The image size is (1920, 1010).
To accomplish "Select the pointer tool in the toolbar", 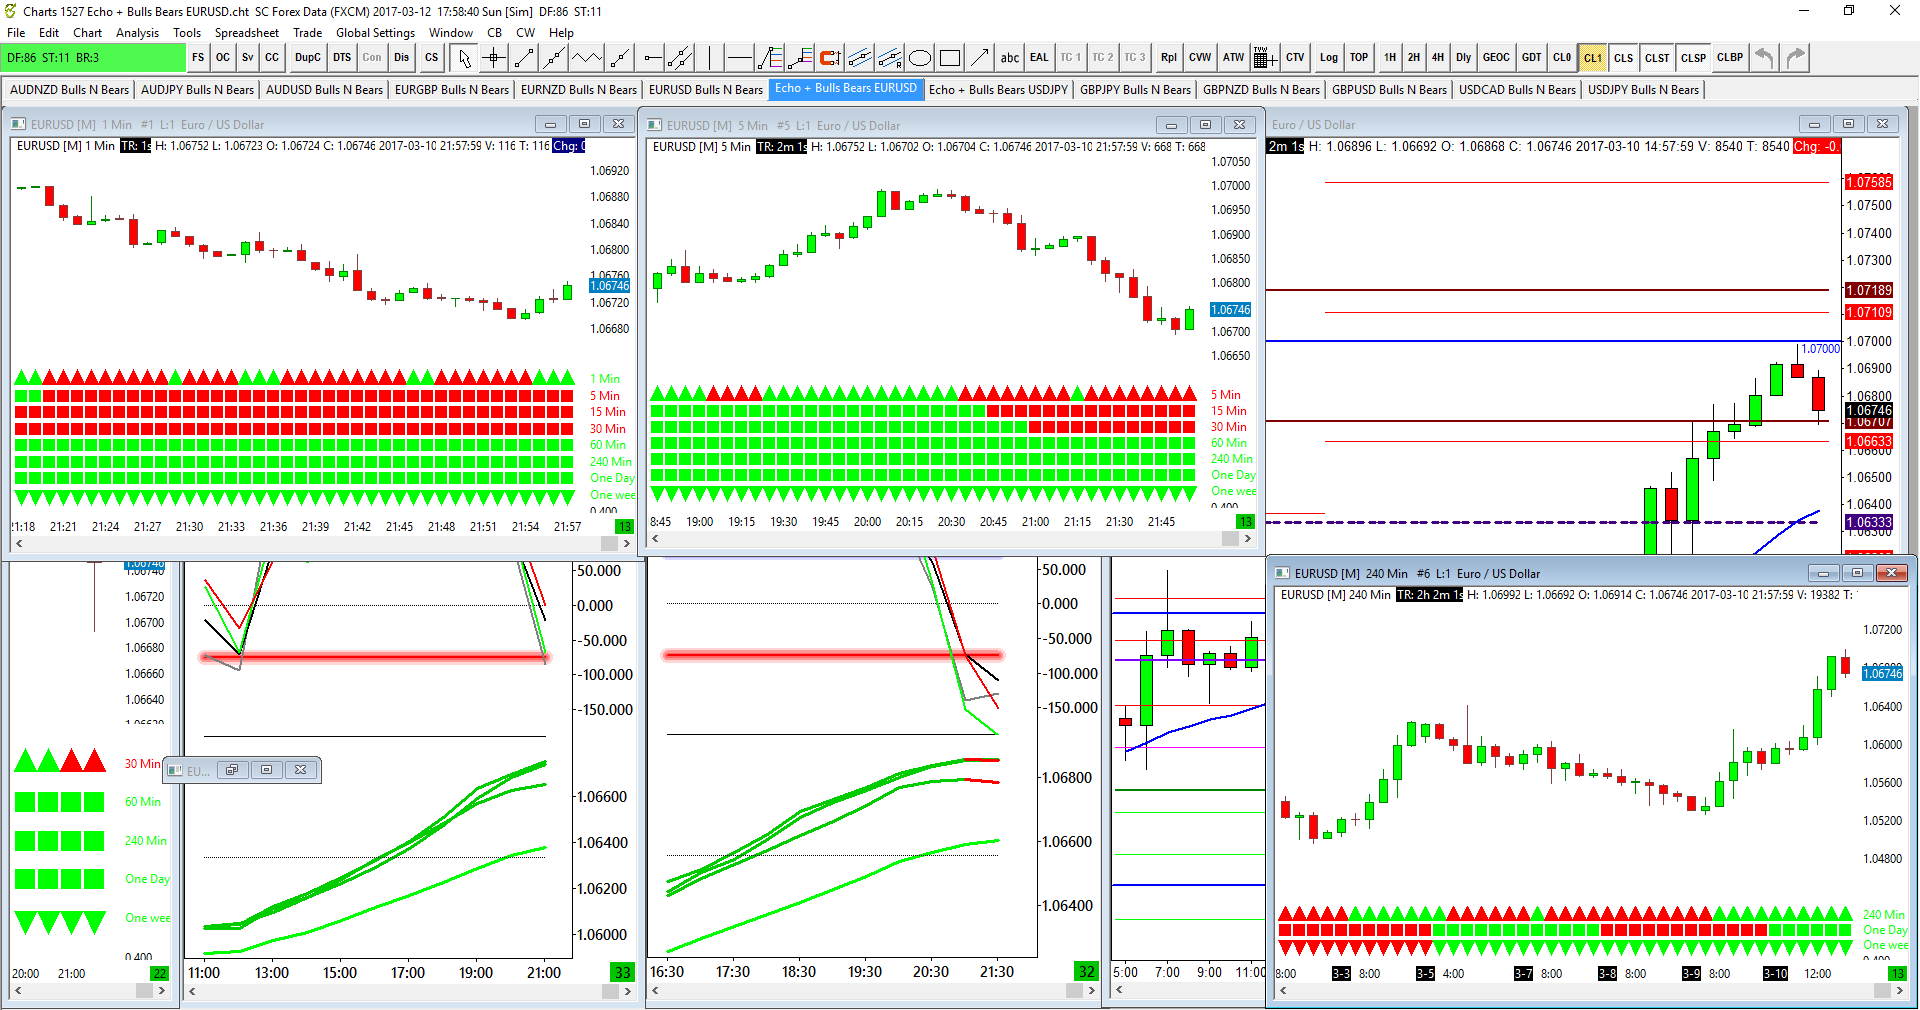I will pyautogui.click(x=465, y=58).
